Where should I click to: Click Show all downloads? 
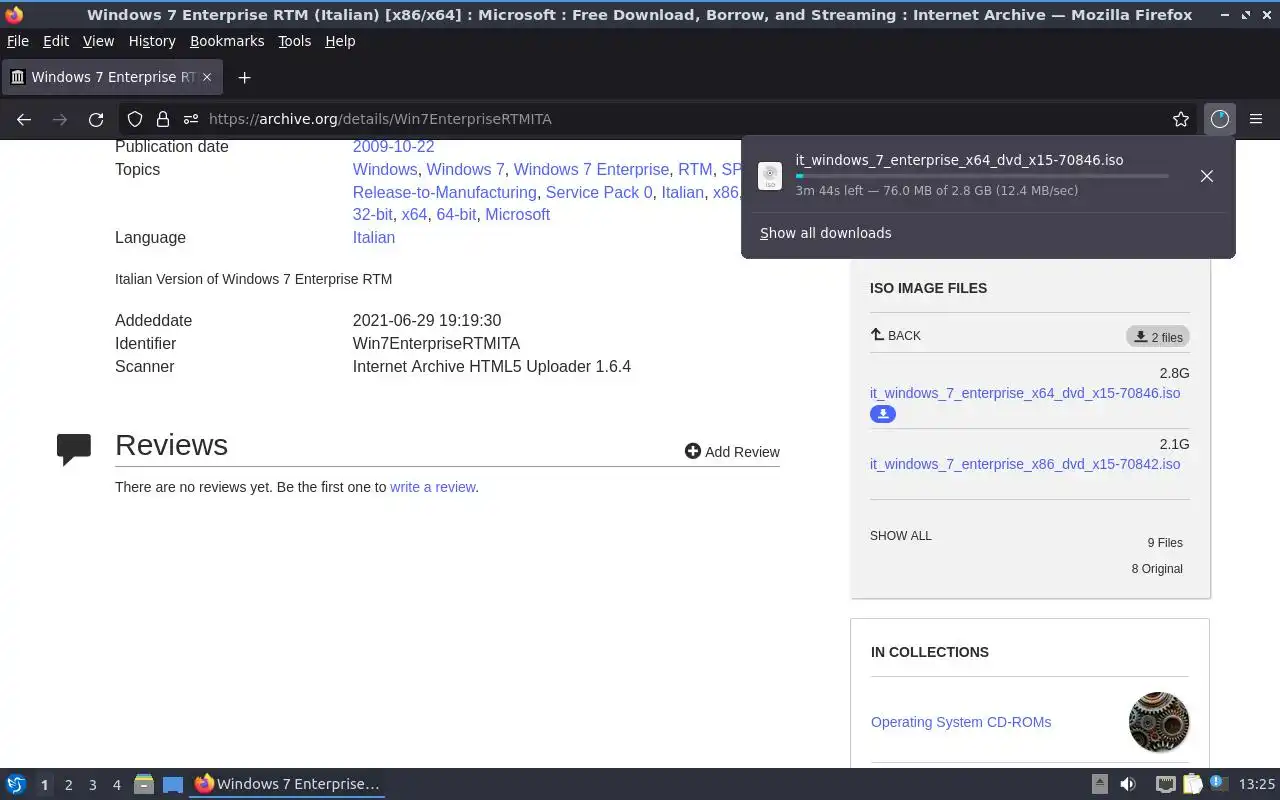click(x=825, y=233)
